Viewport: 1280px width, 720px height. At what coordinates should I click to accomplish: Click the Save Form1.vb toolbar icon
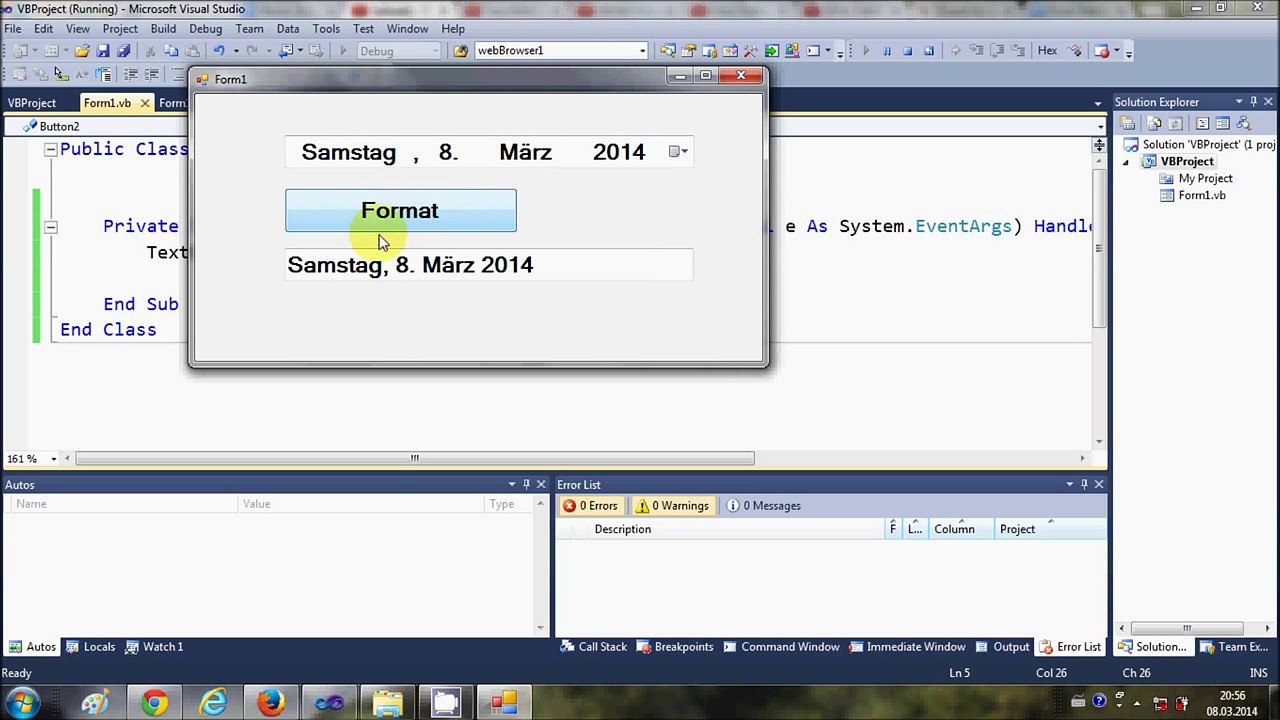click(x=103, y=51)
